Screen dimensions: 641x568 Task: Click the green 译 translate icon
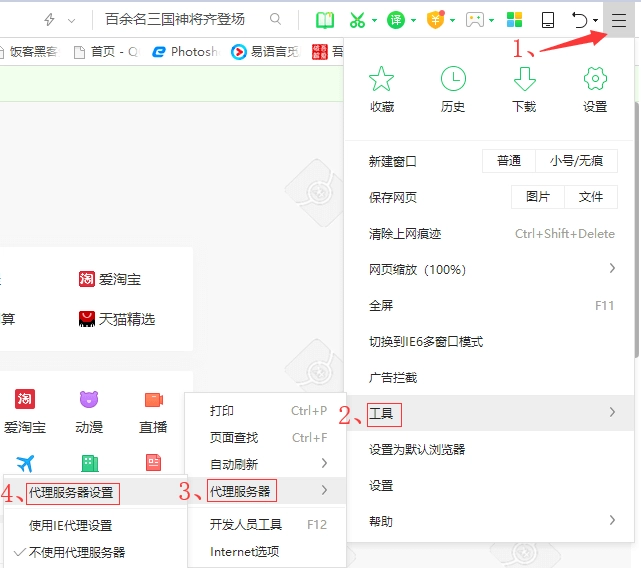pyautogui.click(x=396, y=20)
